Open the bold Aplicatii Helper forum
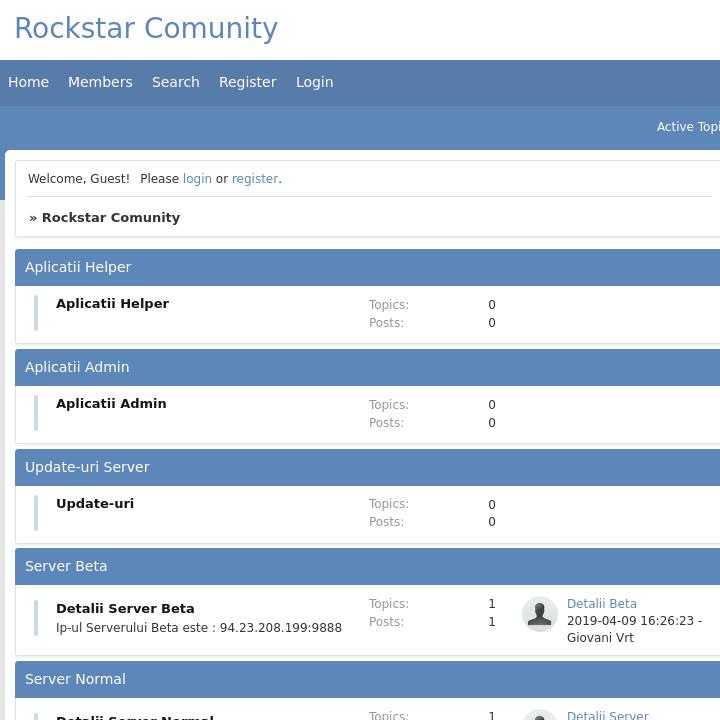The image size is (720, 720). tap(112, 304)
